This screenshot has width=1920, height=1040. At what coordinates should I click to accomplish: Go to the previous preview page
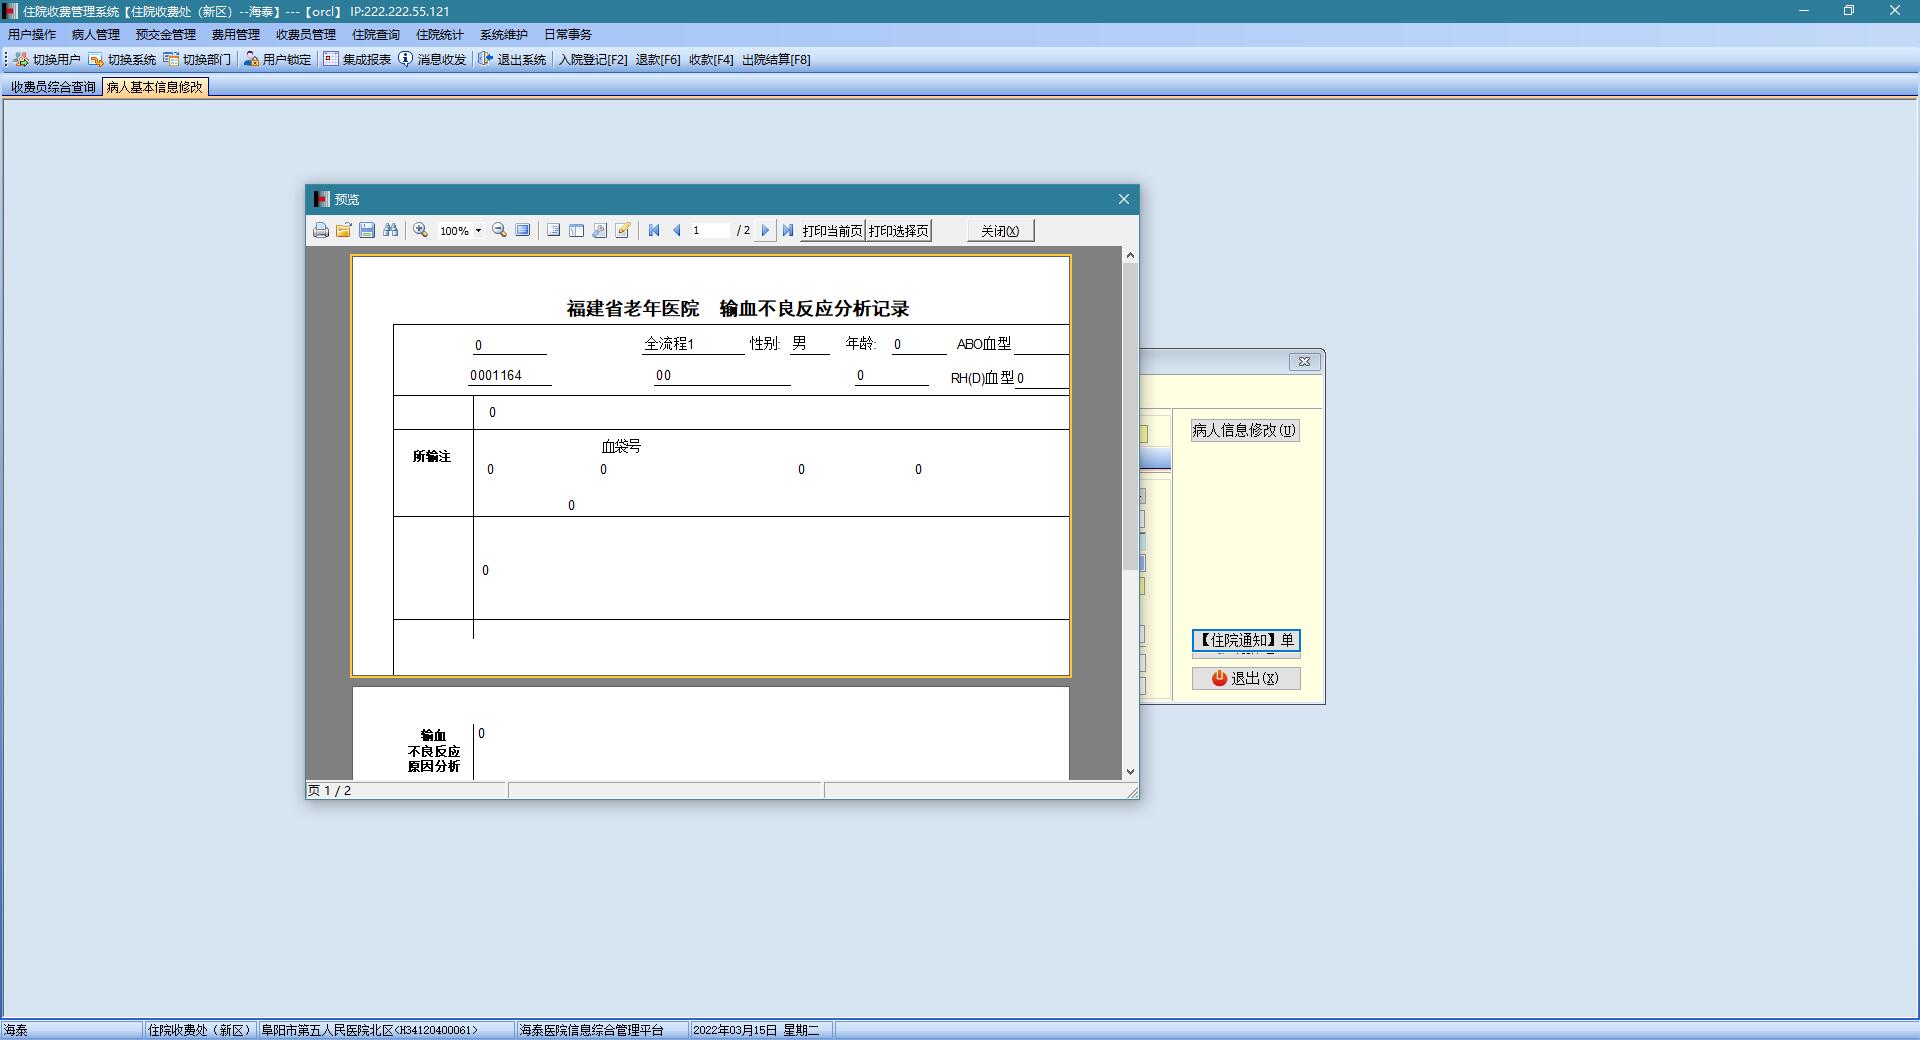click(677, 231)
